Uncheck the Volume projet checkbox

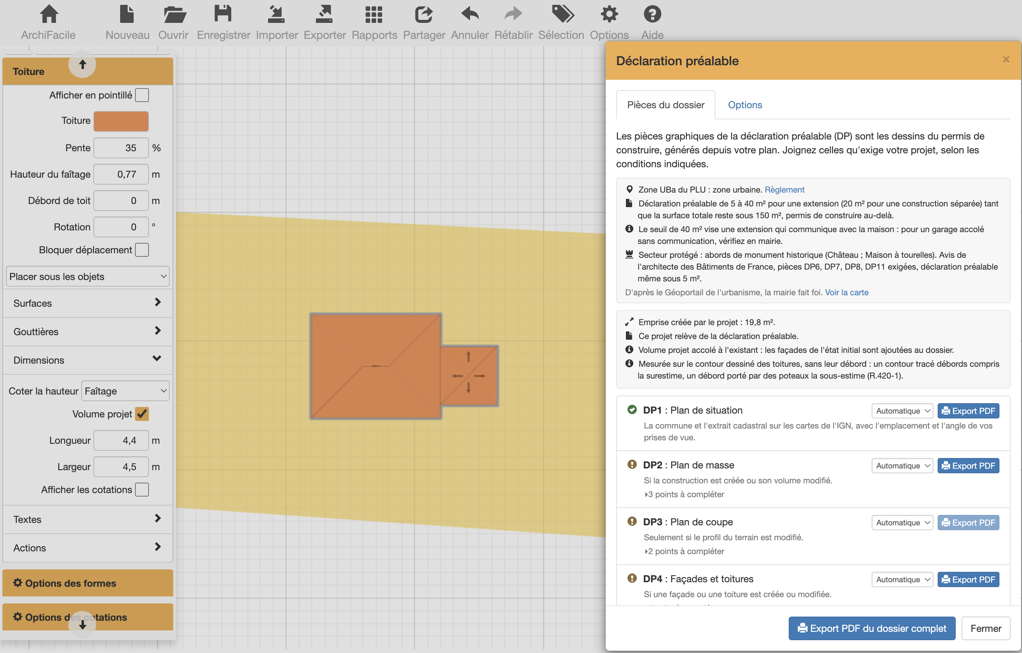pos(142,414)
